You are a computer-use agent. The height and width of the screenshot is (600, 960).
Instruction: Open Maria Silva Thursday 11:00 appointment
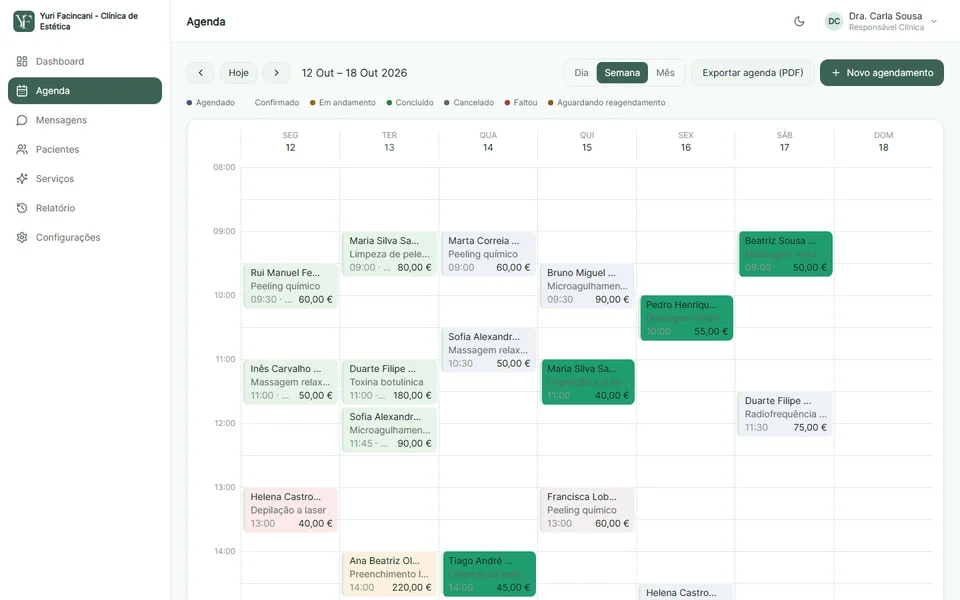point(588,382)
